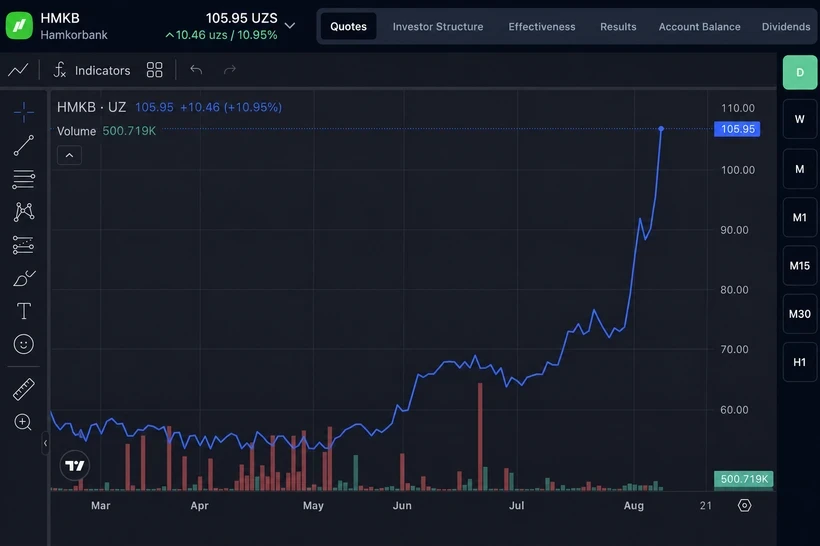Select the crosshair cursor tool
Viewport: 820px width, 546px height.
pyautogui.click(x=24, y=112)
